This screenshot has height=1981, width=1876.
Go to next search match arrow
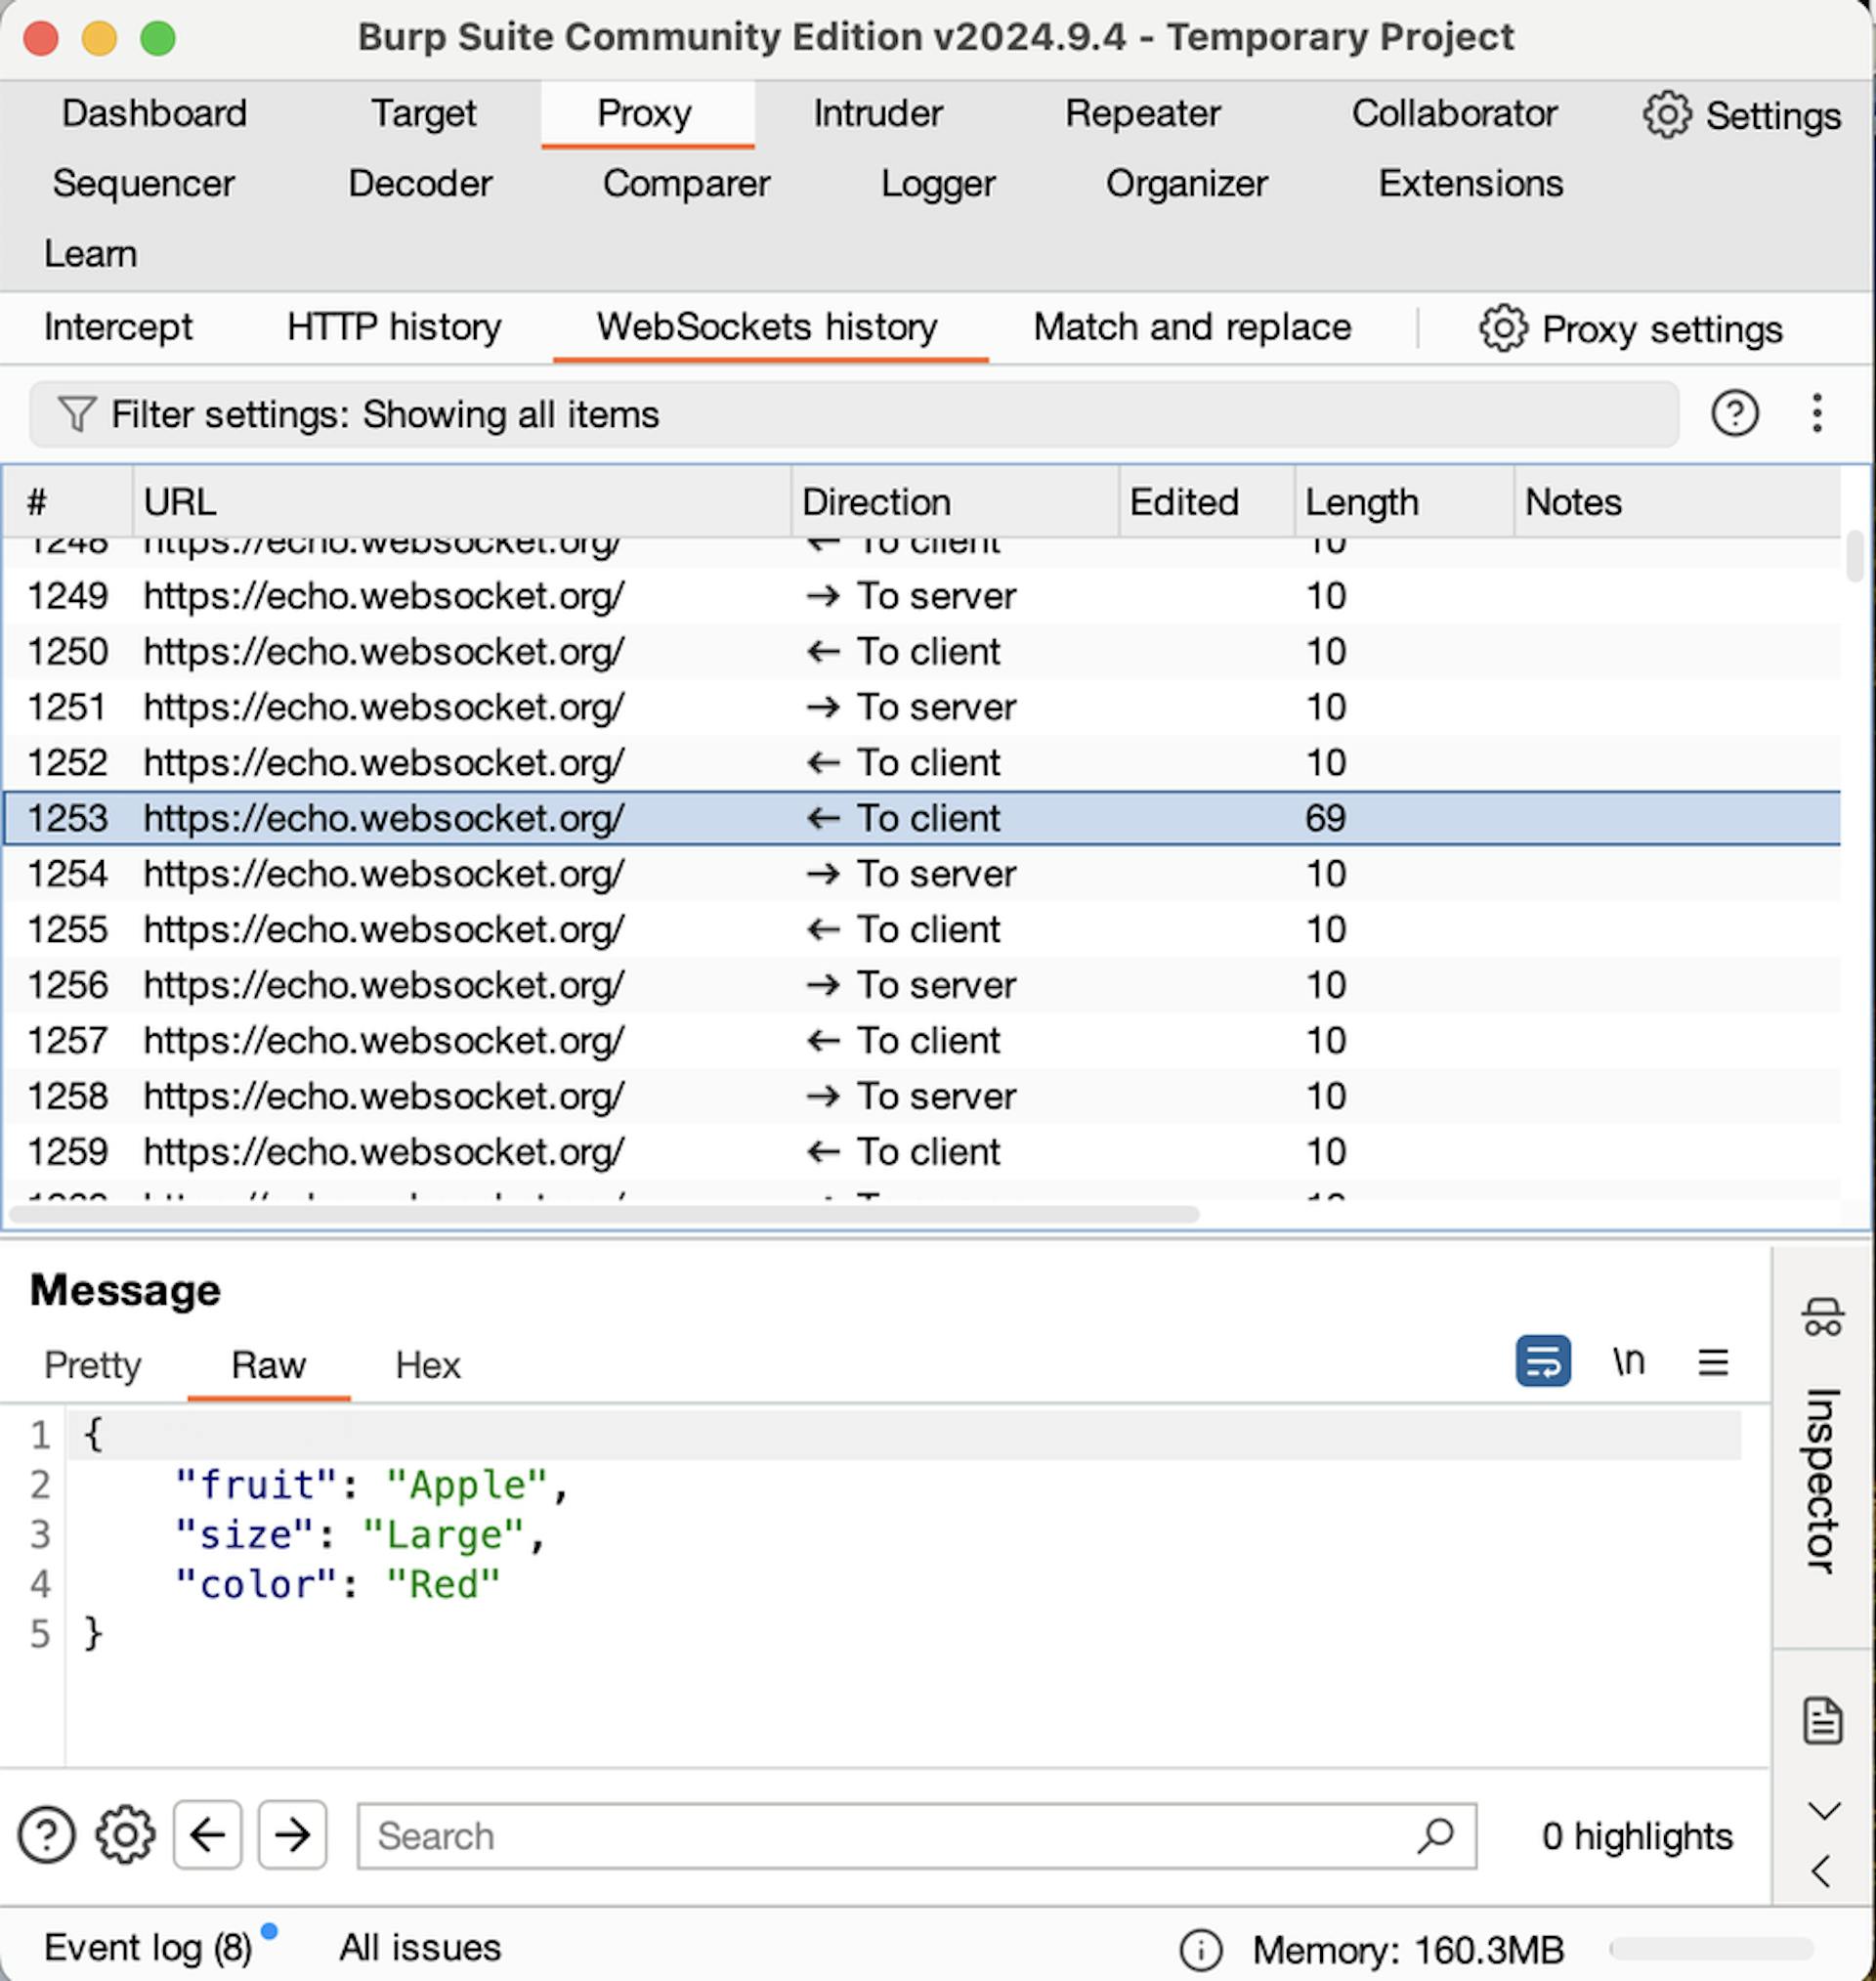(x=293, y=1835)
